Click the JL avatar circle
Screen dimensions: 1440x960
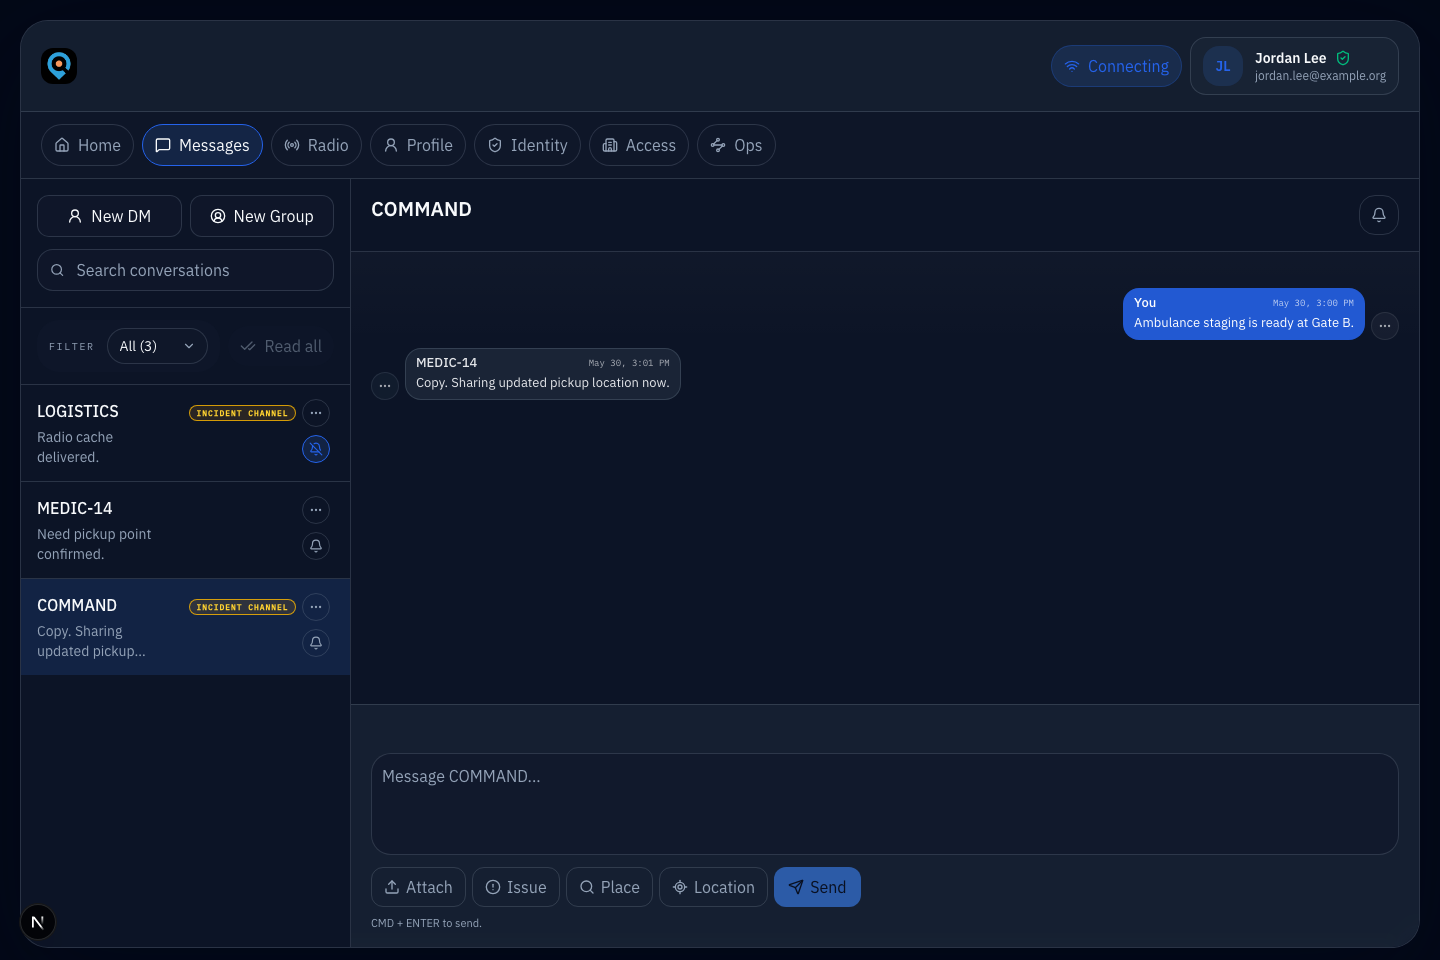[1223, 66]
